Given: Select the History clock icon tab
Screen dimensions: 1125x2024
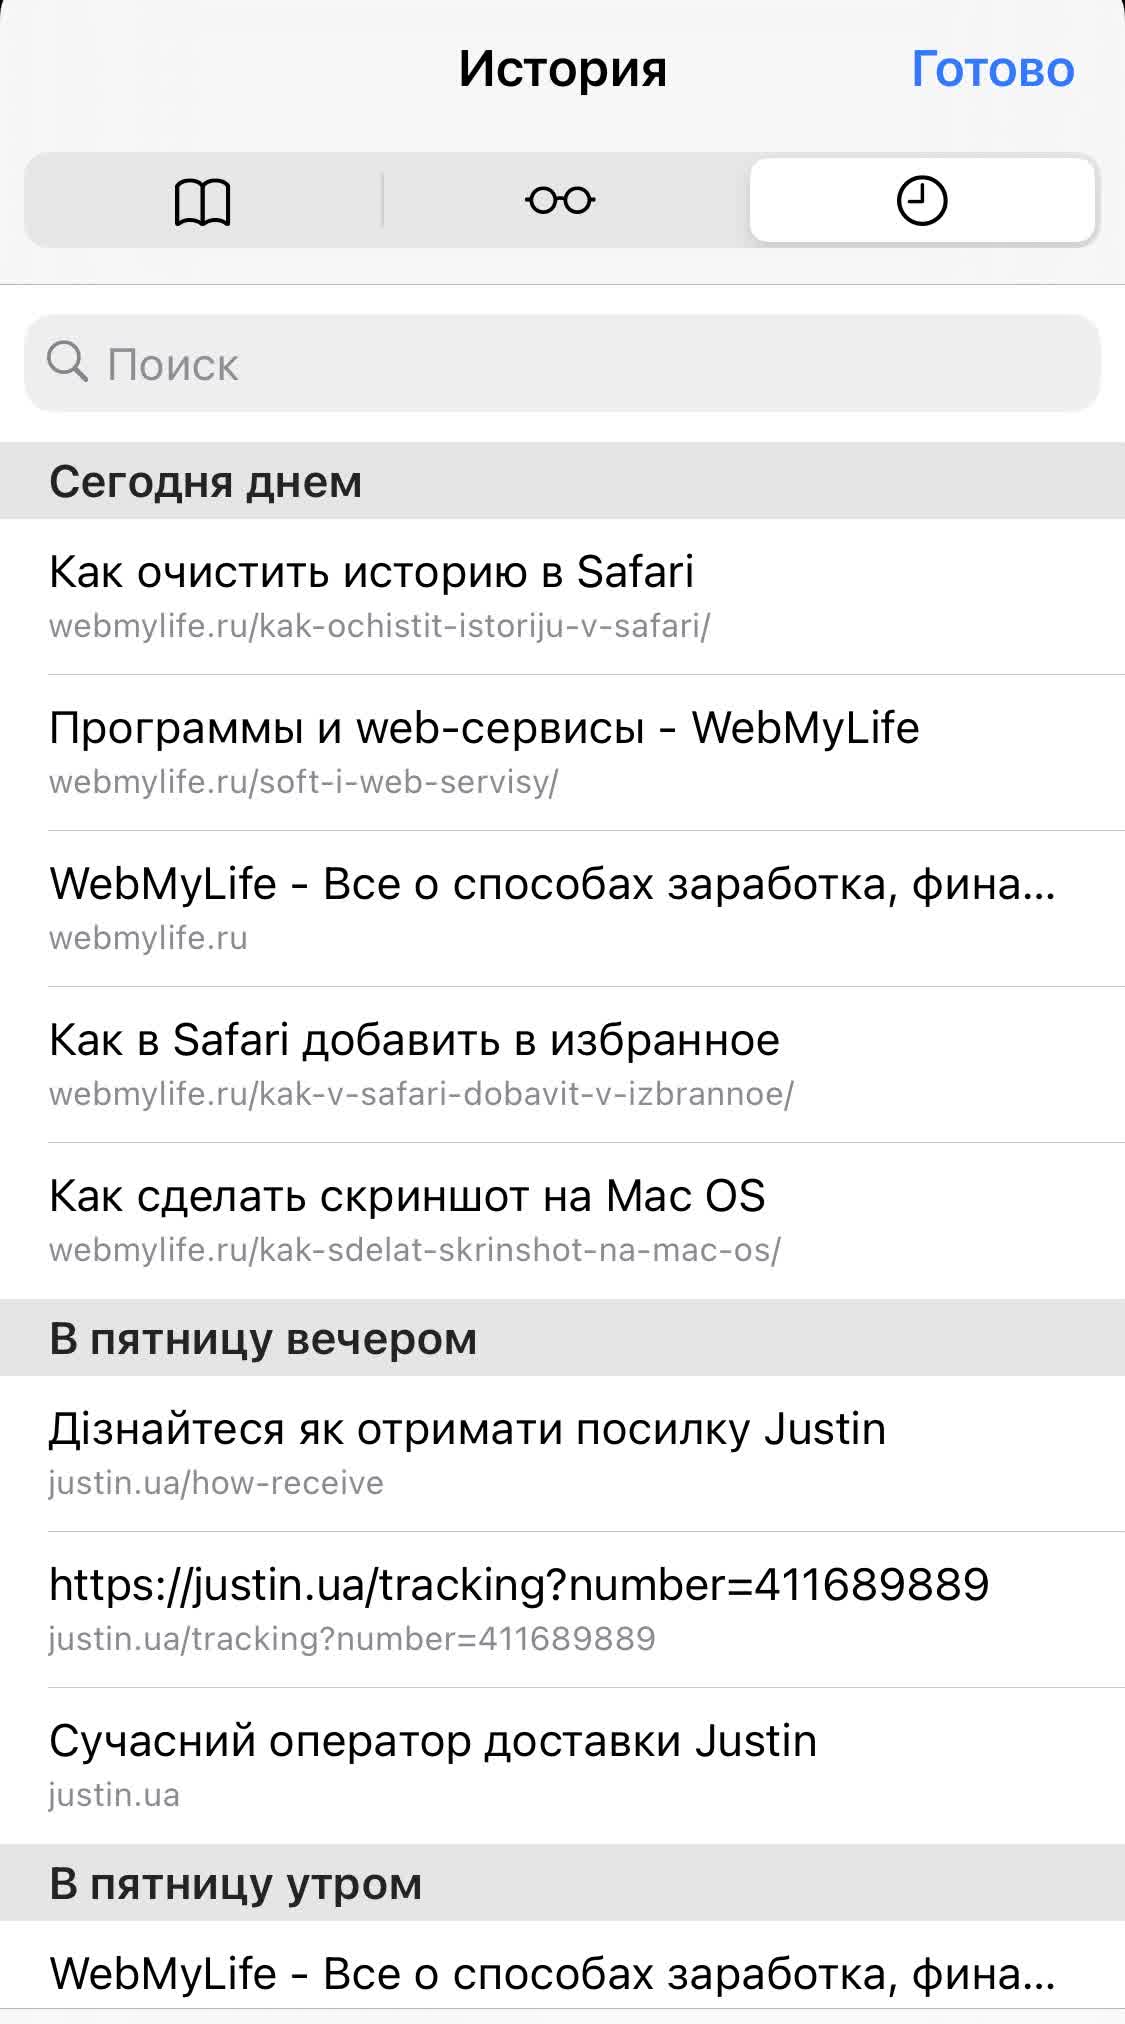Looking at the screenshot, I should coord(921,201).
